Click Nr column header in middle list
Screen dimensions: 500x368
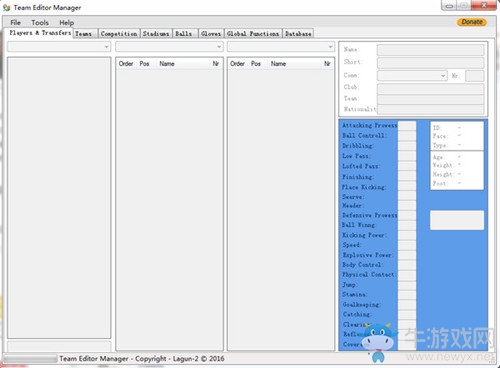[216, 64]
